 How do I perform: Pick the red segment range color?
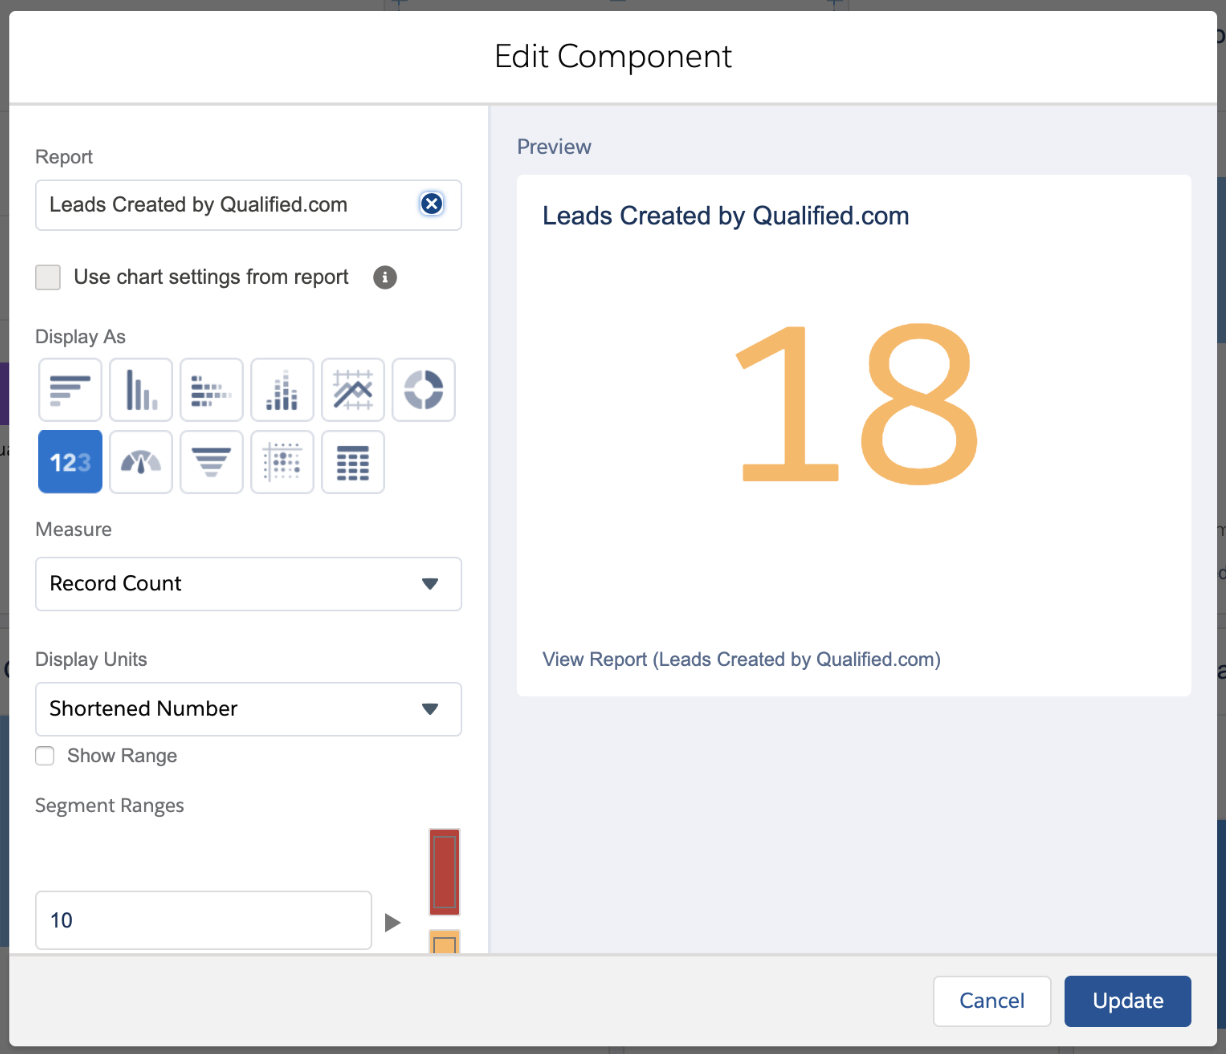[444, 872]
